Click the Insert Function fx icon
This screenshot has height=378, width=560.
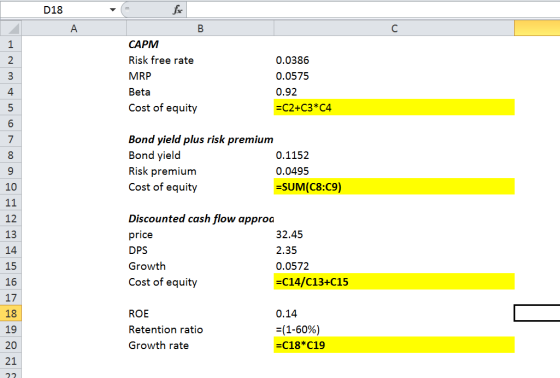(x=178, y=10)
